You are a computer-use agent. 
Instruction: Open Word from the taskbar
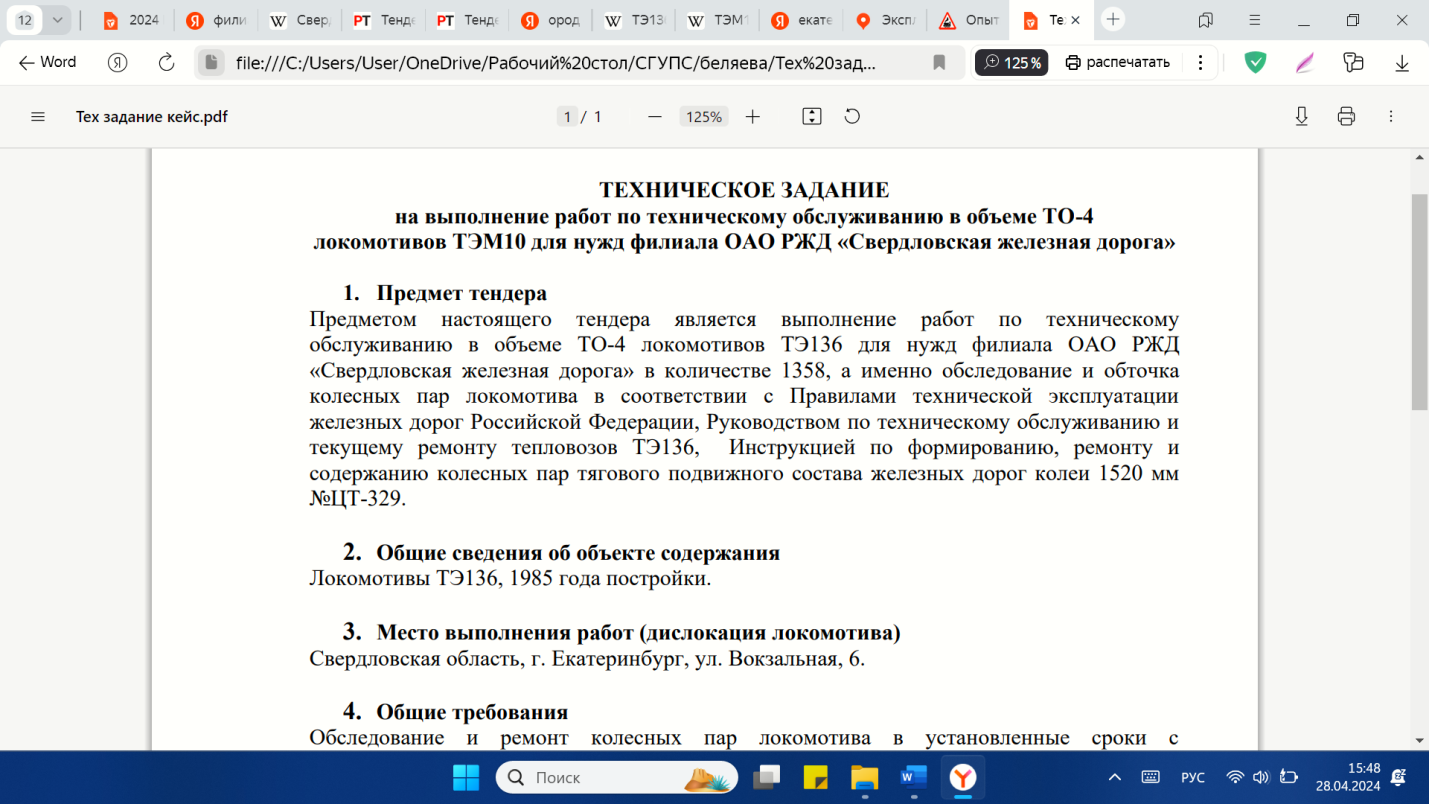pos(914,777)
